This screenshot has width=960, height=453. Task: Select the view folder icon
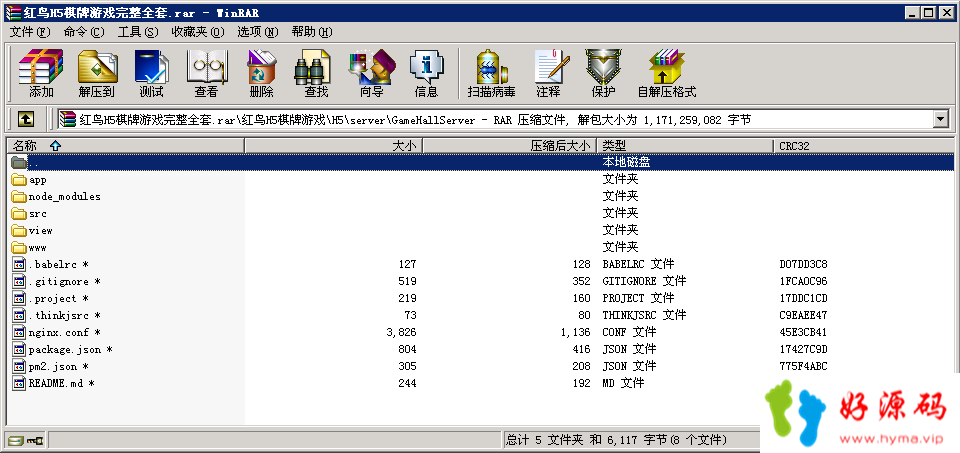click(x=19, y=231)
